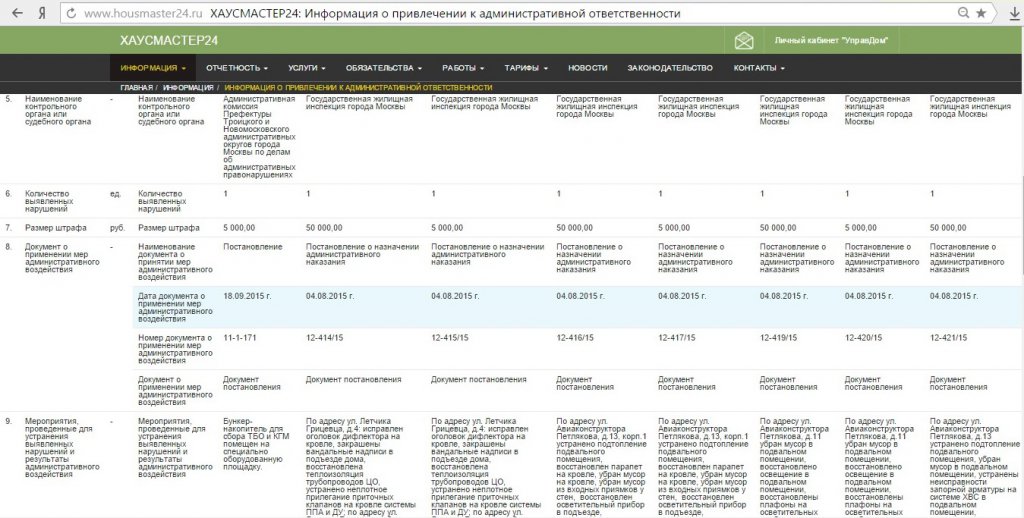
Task: Go back with the browser back arrow
Action: (17, 13)
